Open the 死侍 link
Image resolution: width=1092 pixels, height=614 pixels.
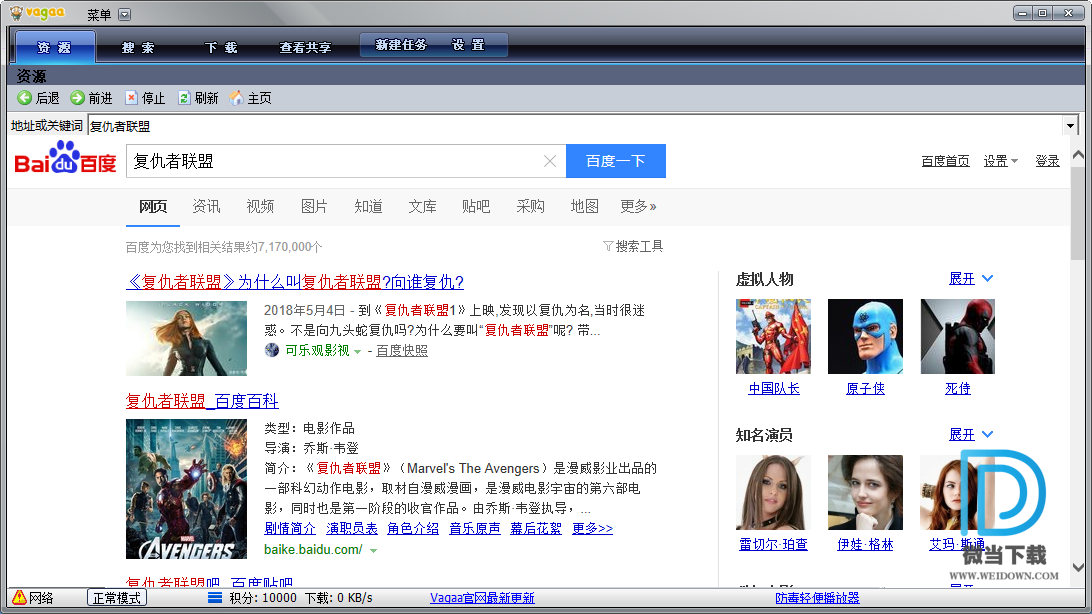(958, 388)
